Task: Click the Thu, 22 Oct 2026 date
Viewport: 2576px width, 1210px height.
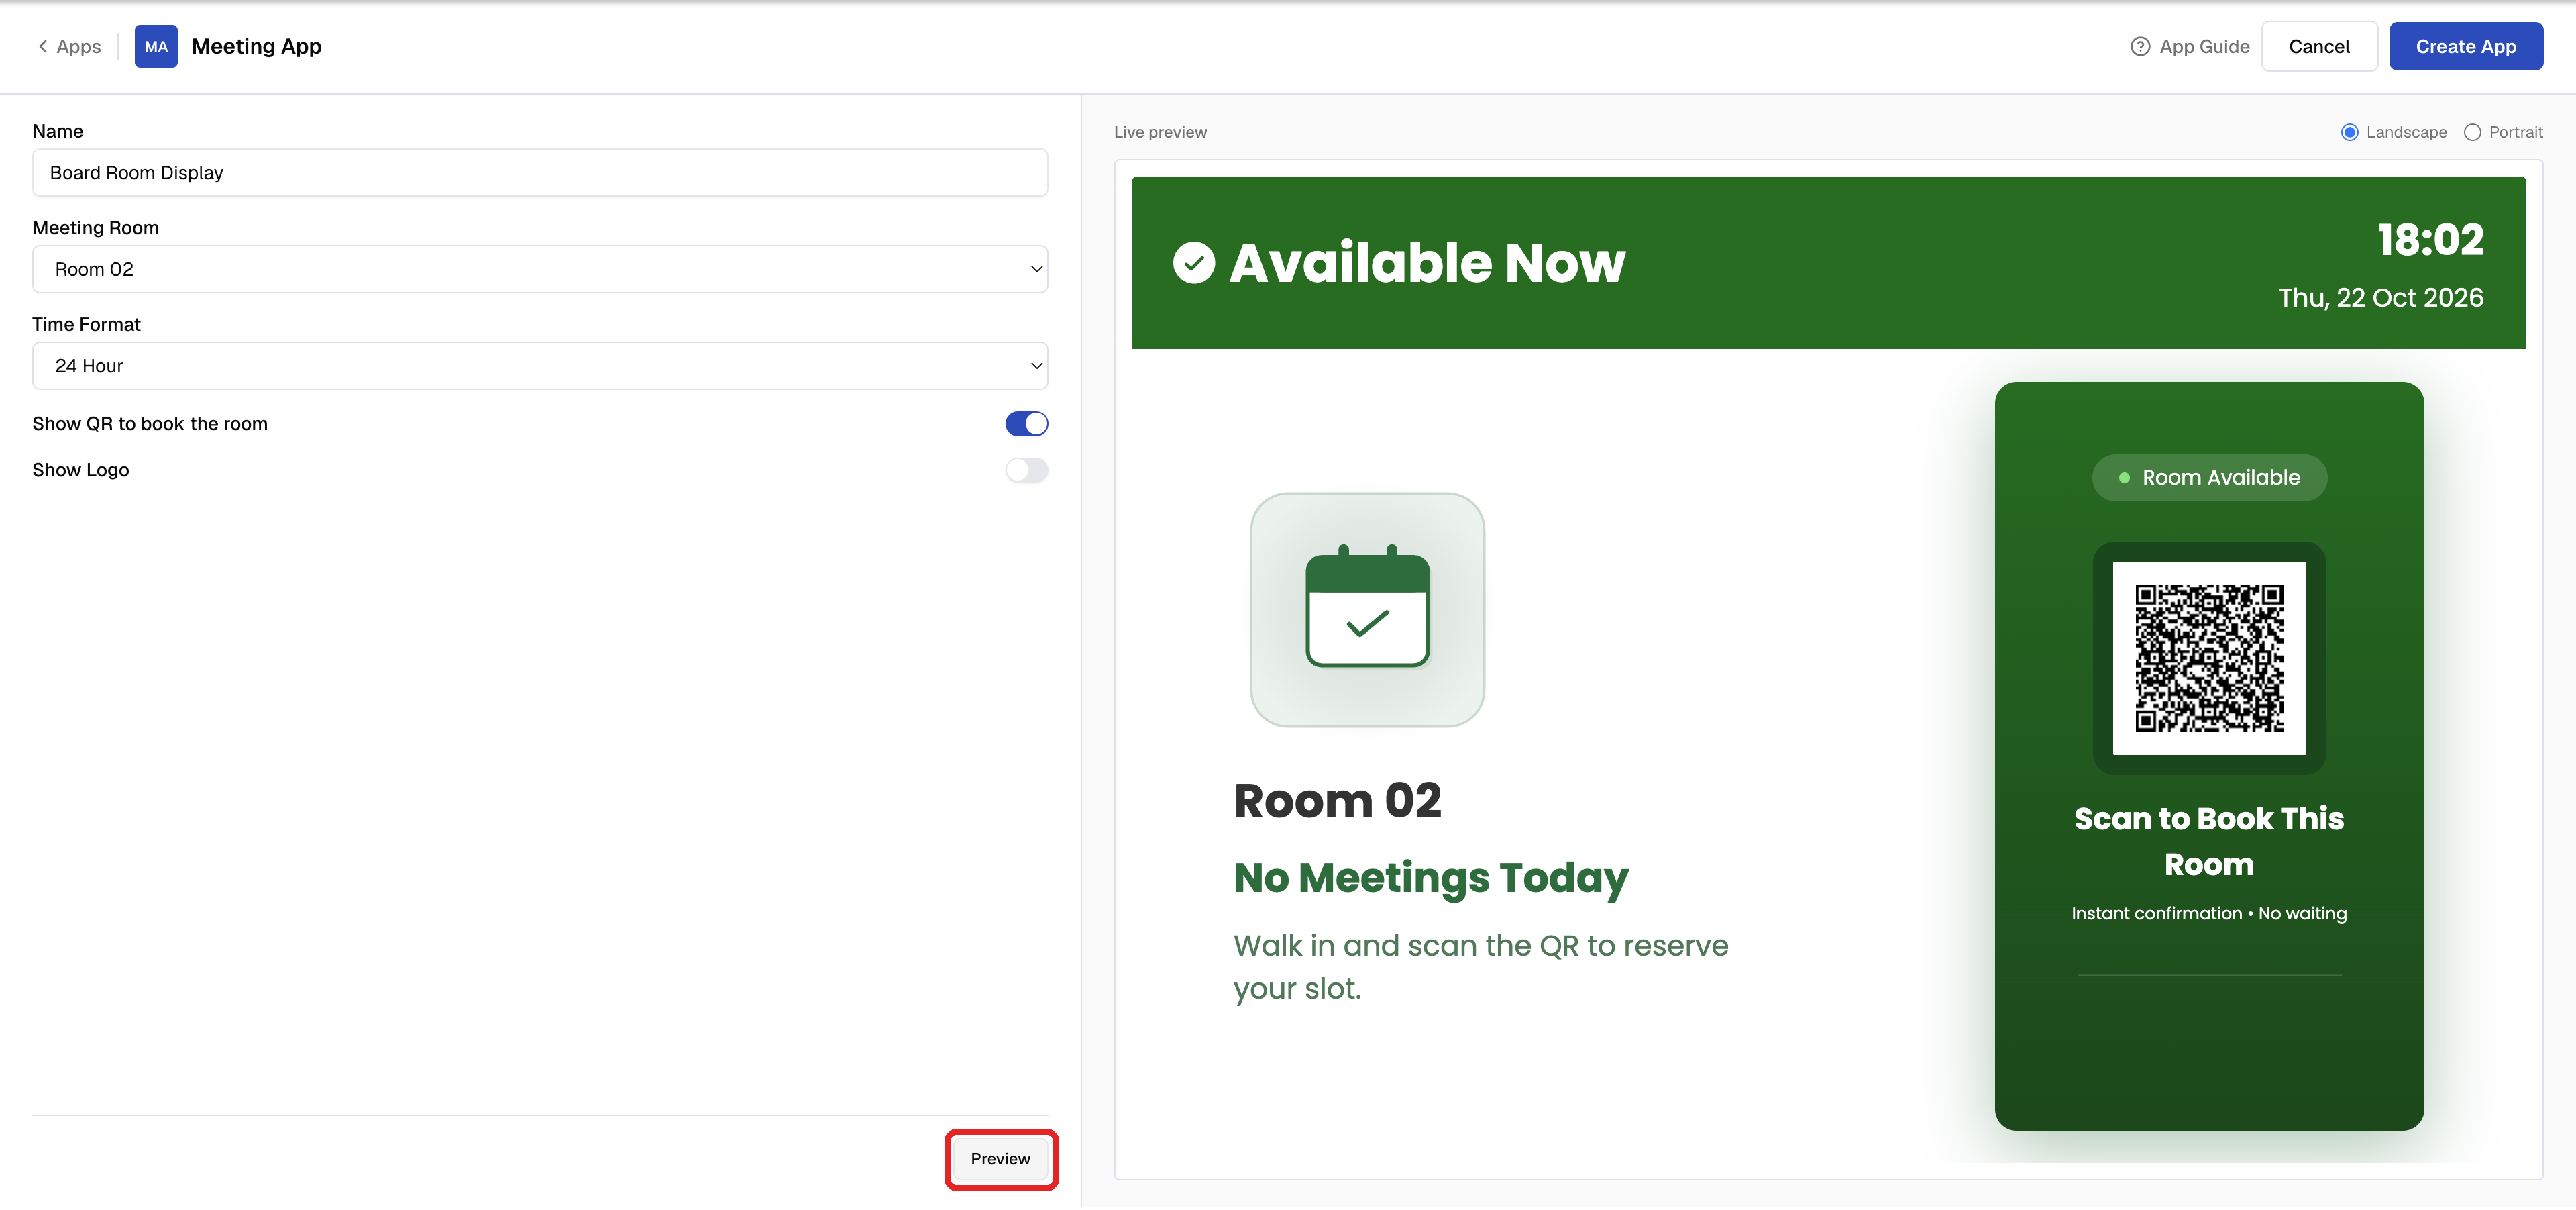Action: click(x=2381, y=298)
